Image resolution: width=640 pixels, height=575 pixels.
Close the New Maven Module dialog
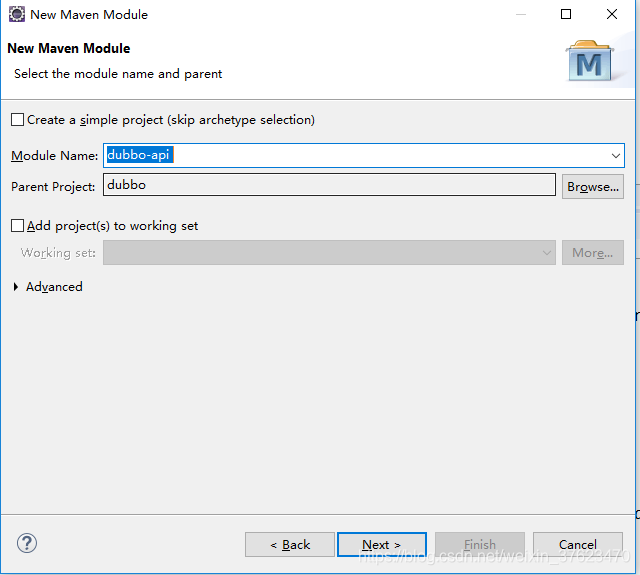click(611, 14)
